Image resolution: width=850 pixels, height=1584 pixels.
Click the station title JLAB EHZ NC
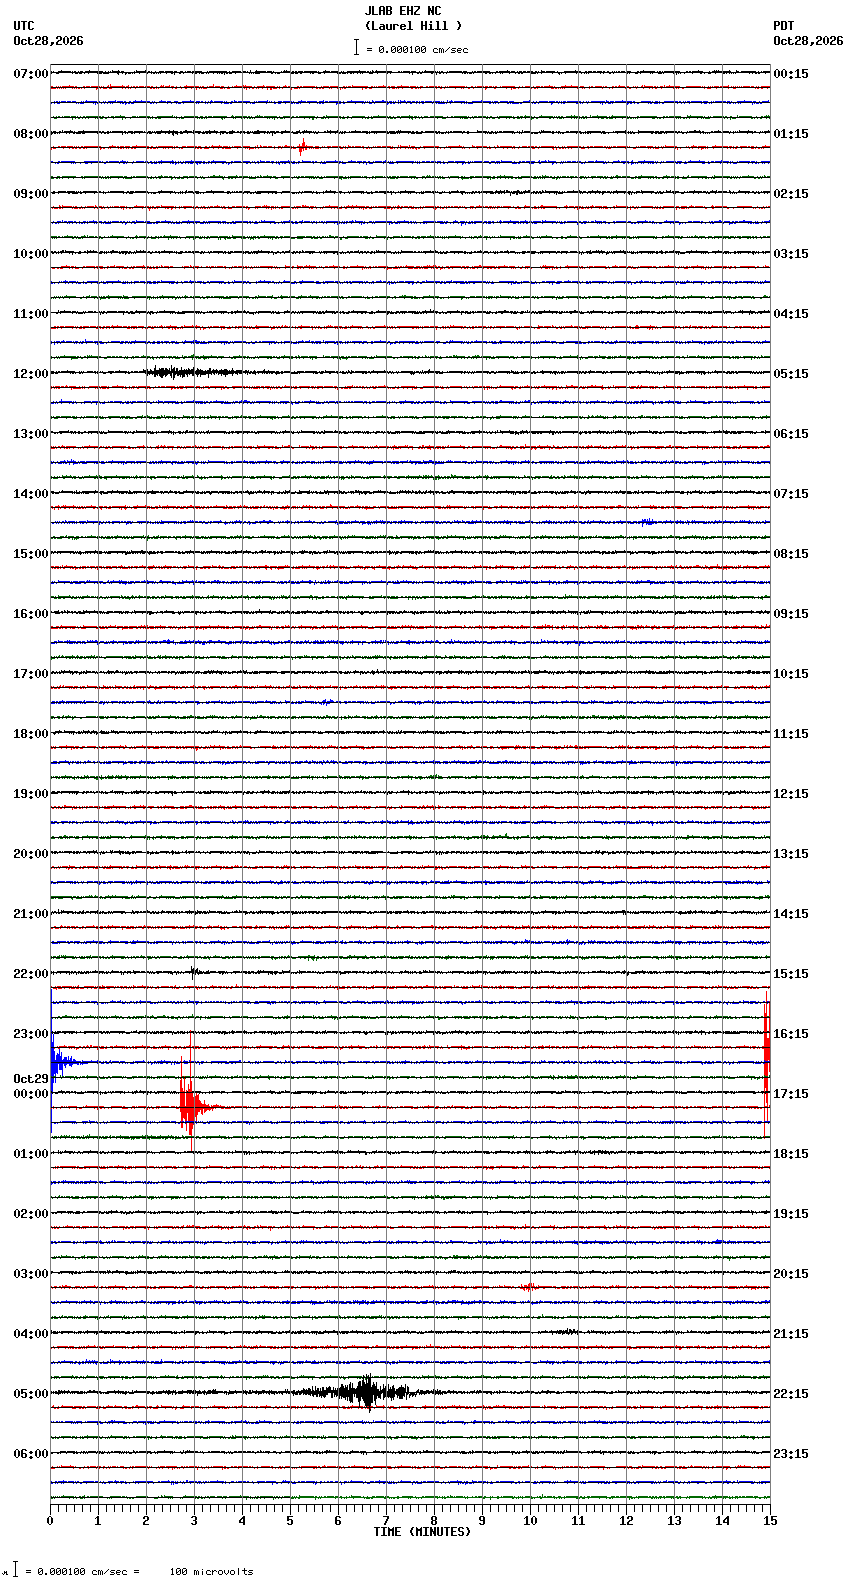pyautogui.click(x=403, y=11)
